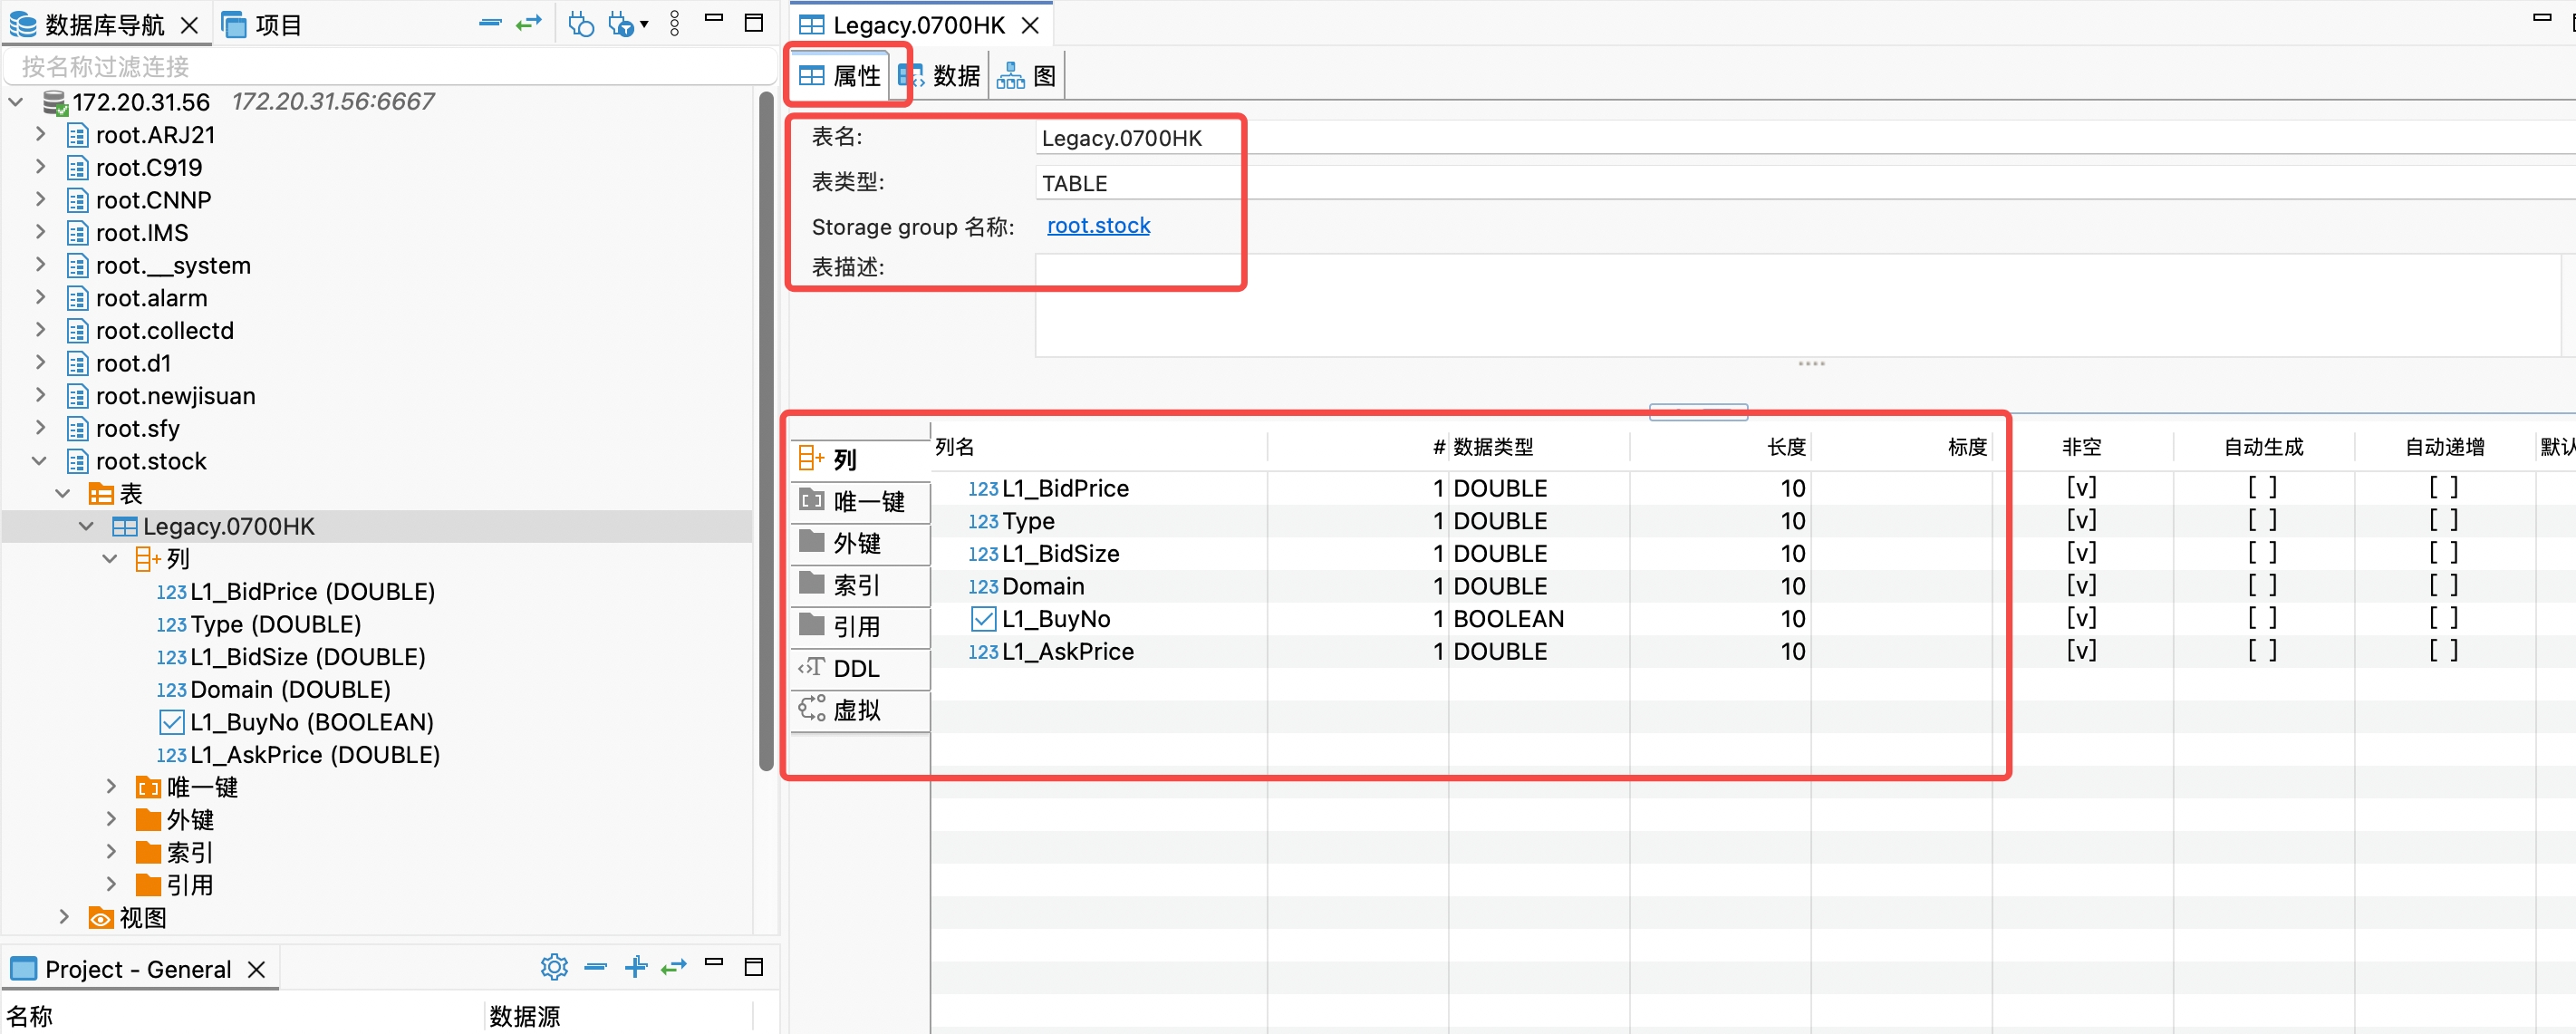This screenshot has width=2576, height=1034.
Task: Open the connection filter dropdown arrow in toolbar
Action: 643,23
